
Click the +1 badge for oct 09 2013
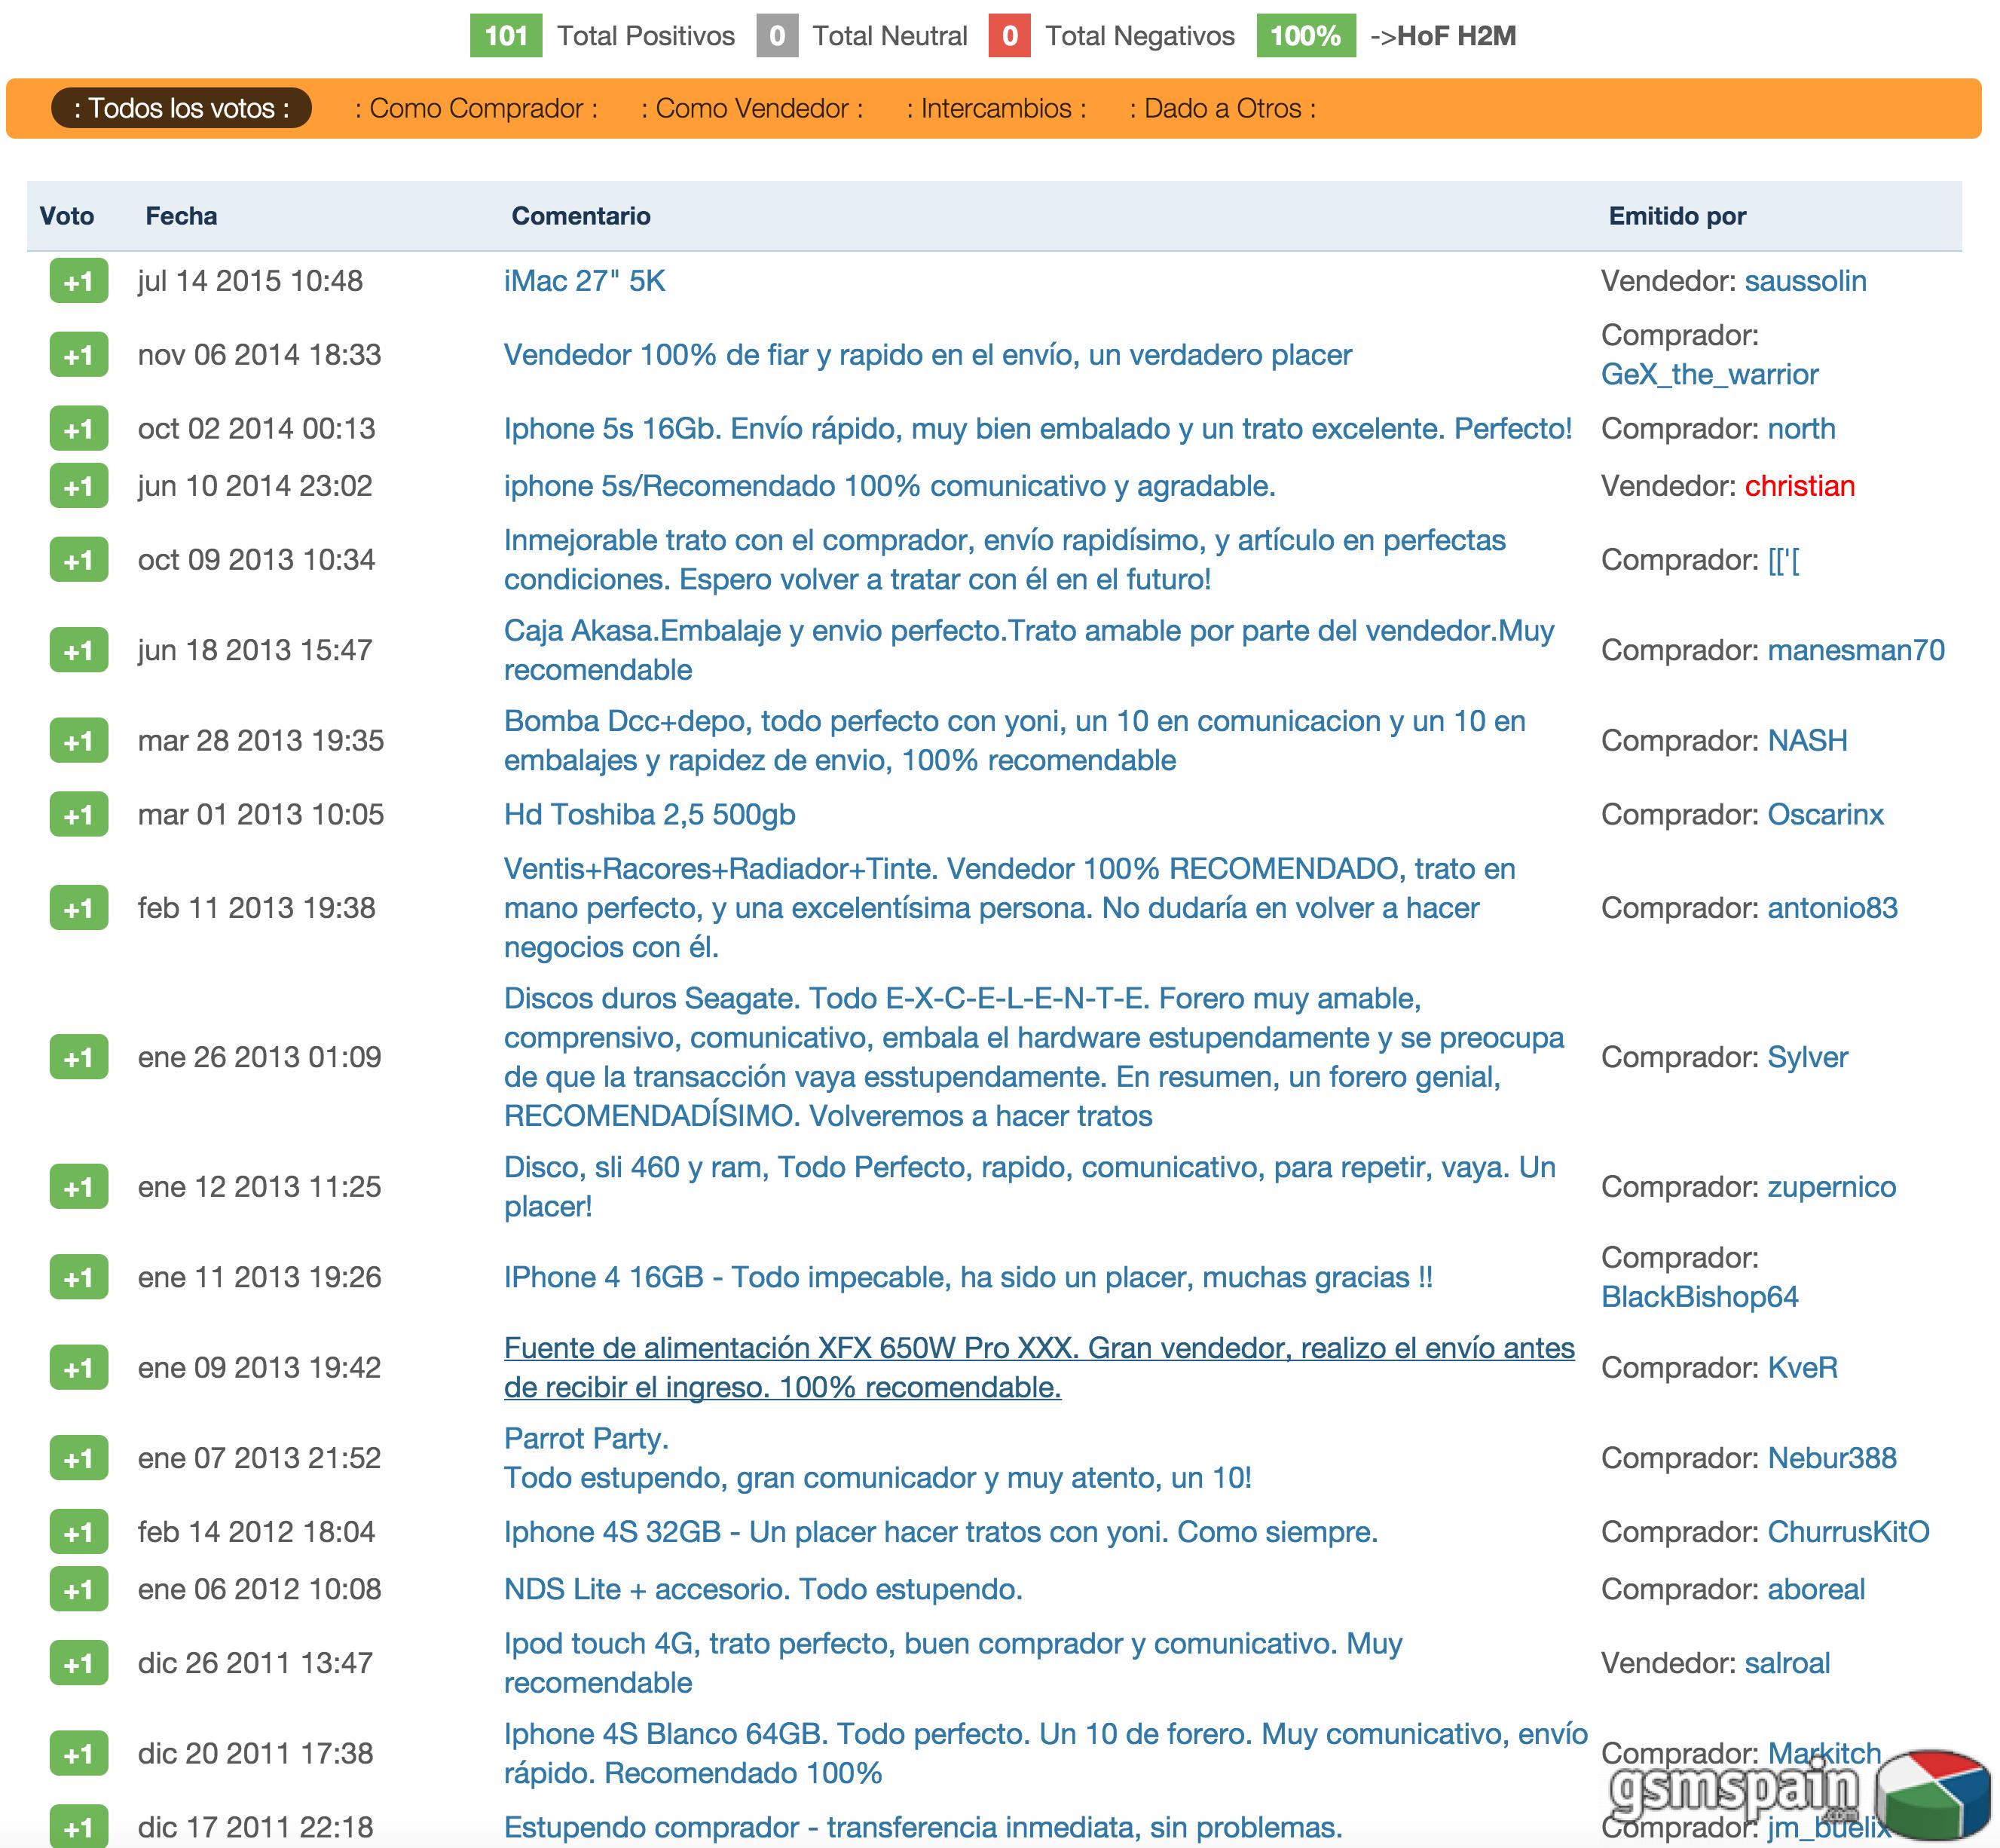click(x=79, y=560)
